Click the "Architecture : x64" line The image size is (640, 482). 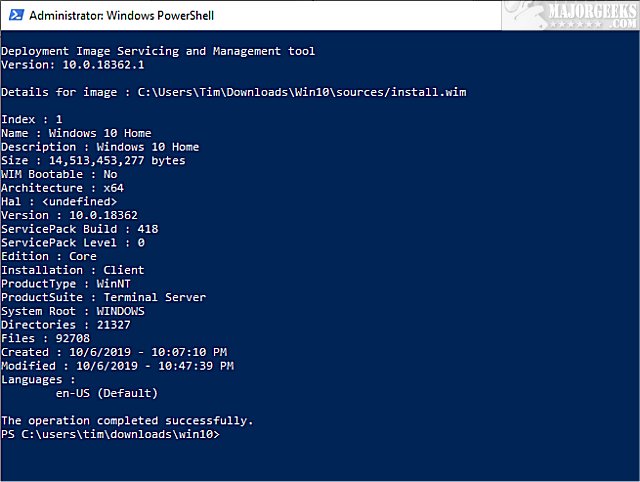click(56, 188)
